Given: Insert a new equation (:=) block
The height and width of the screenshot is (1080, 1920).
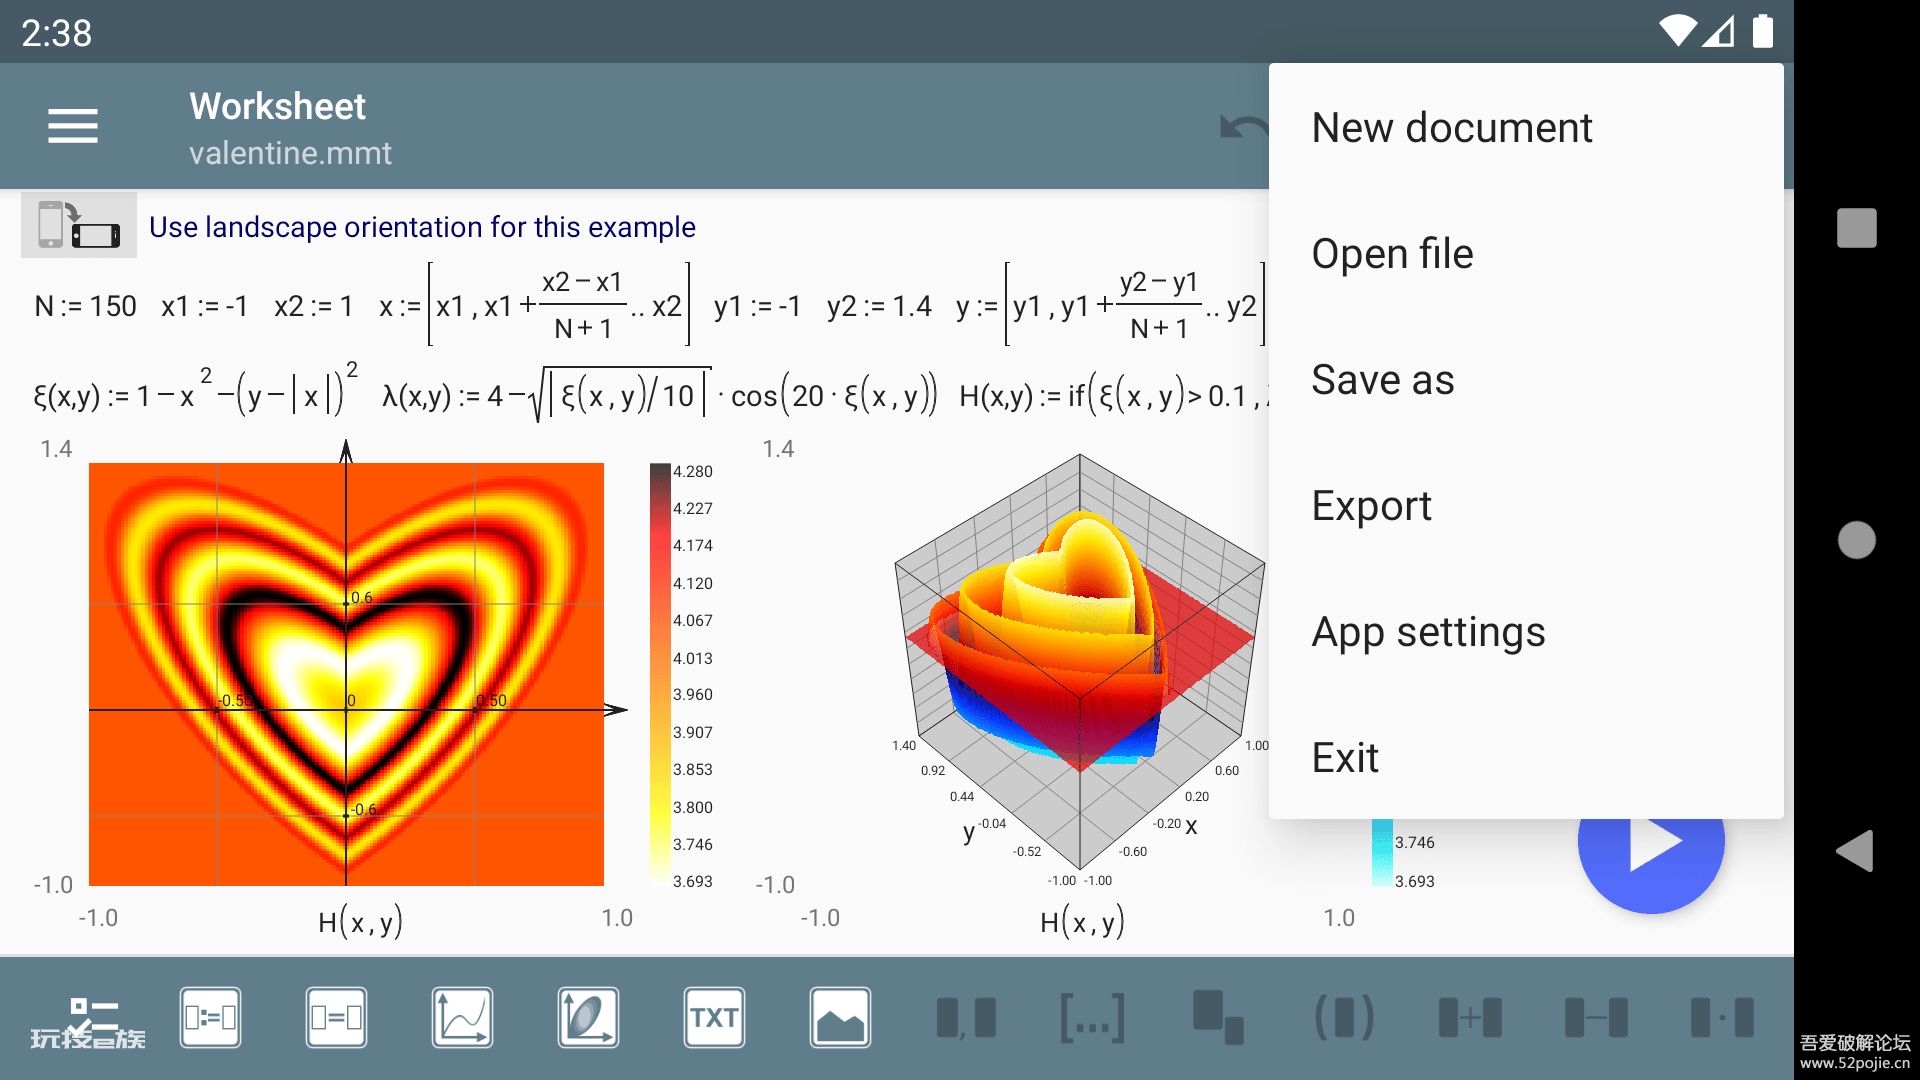Looking at the screenshot, I should (x=210, y=1018).
